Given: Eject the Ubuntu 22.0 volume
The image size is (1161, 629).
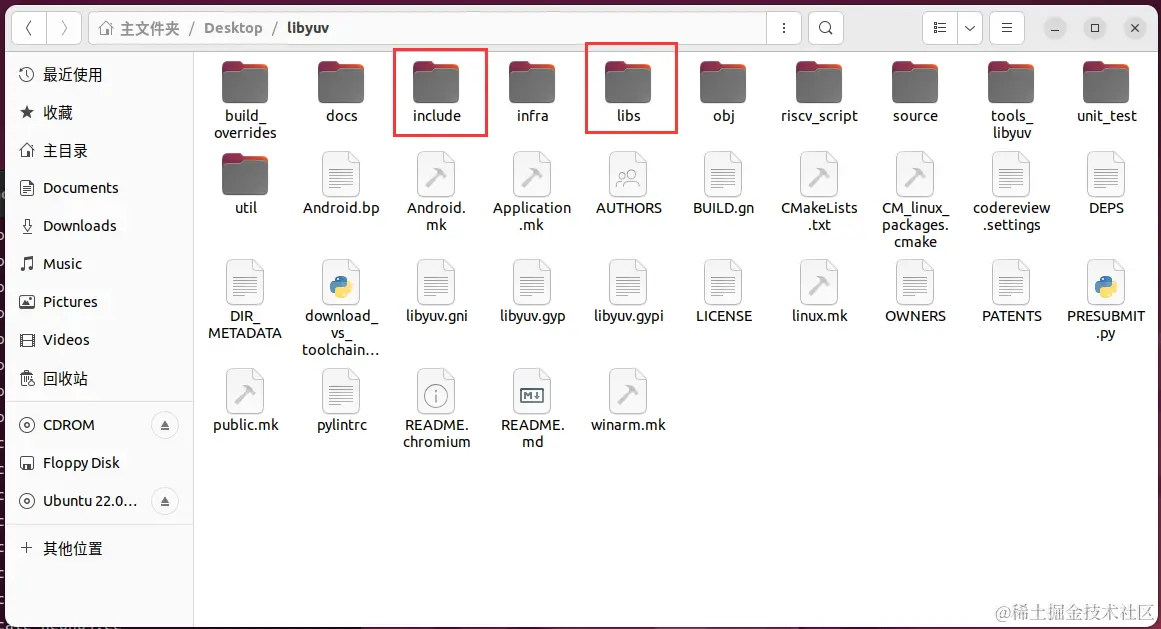Looking at the screenshot, I should click(x=165, y=501).
